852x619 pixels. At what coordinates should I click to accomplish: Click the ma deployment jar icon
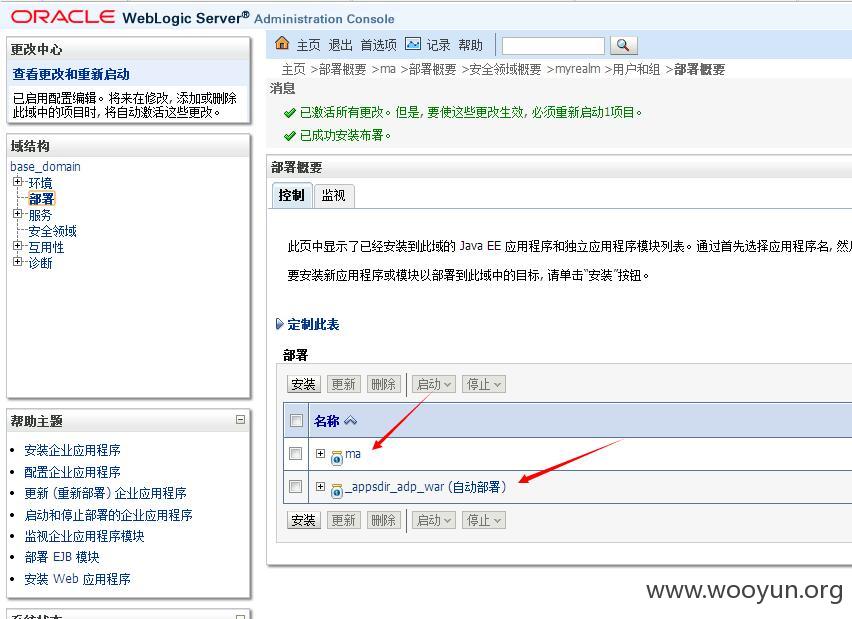pos(337,458)
